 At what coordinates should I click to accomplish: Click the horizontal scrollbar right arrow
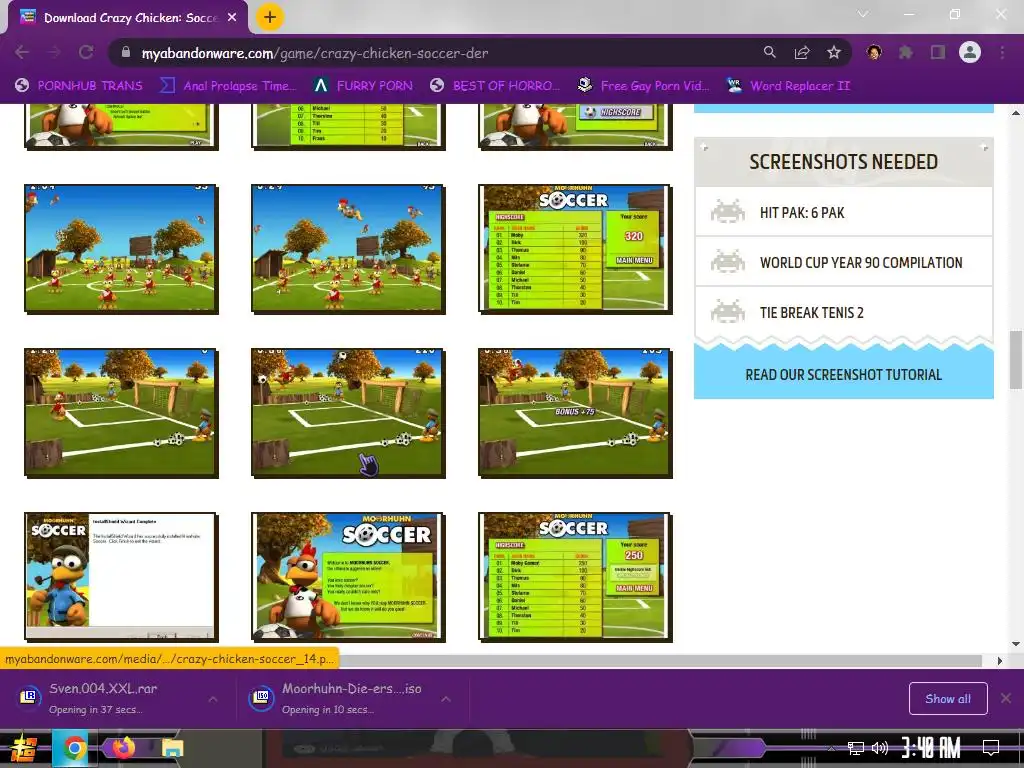click(x=999, y=661)
